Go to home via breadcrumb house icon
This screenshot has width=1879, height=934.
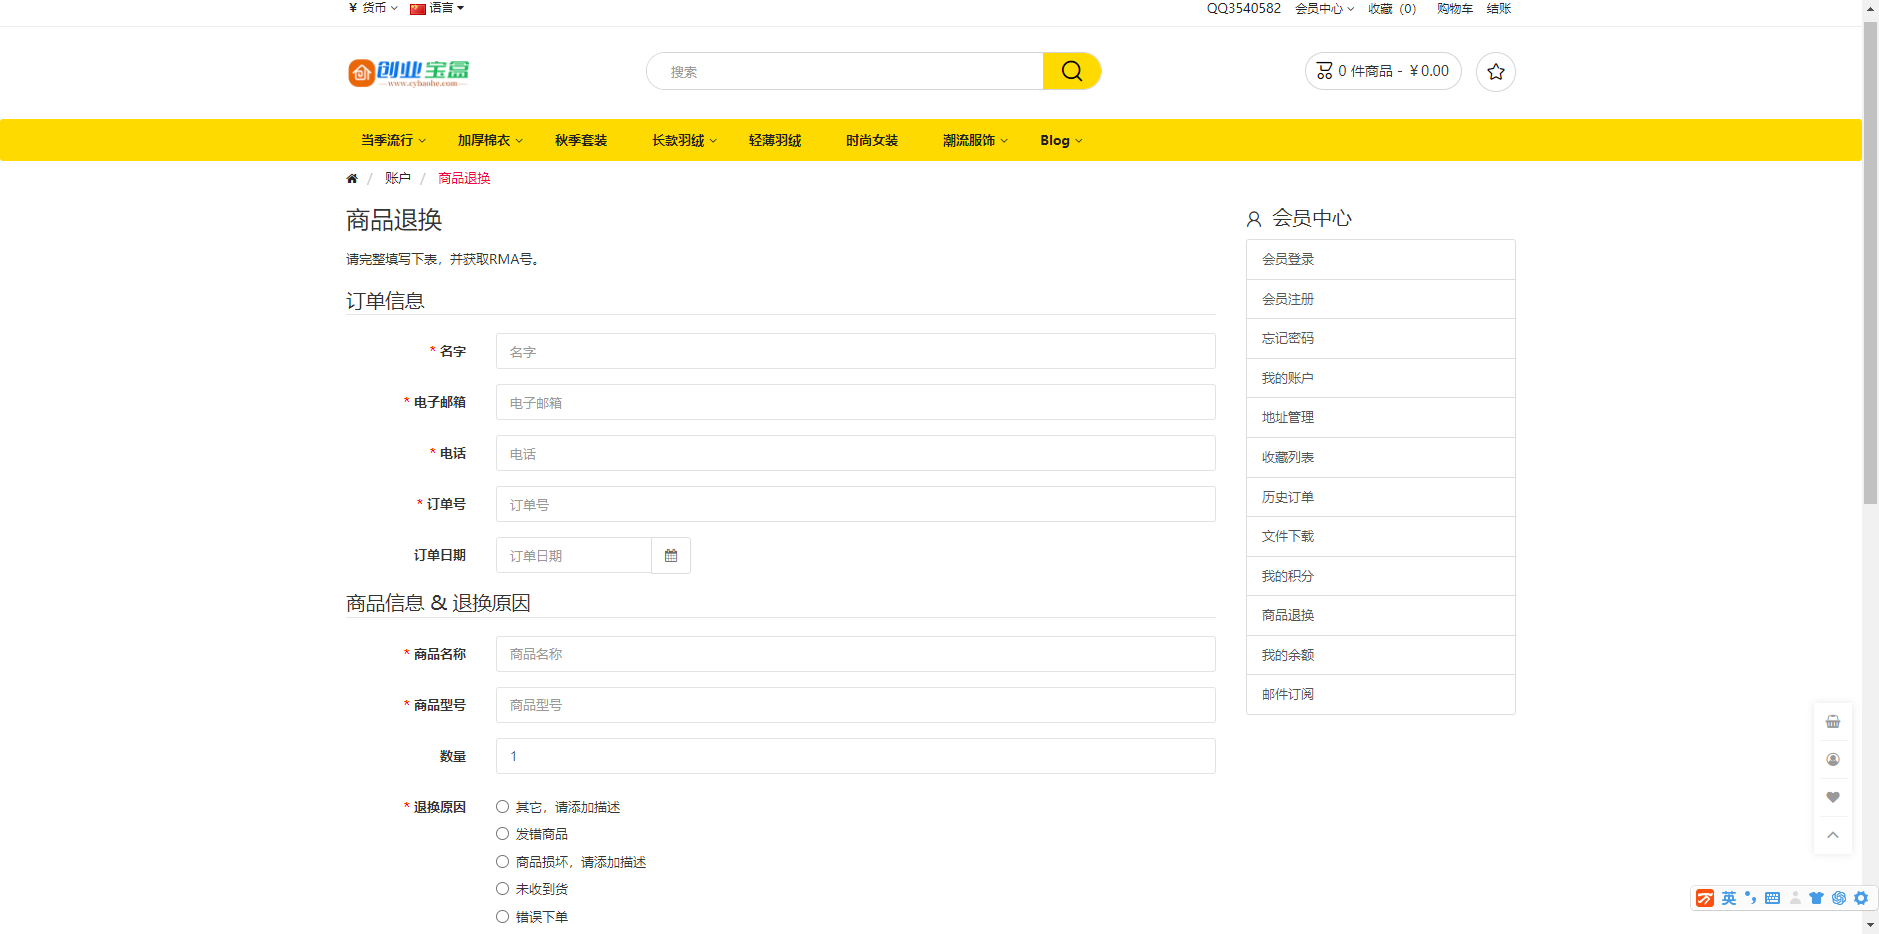(x=352, y=178)
